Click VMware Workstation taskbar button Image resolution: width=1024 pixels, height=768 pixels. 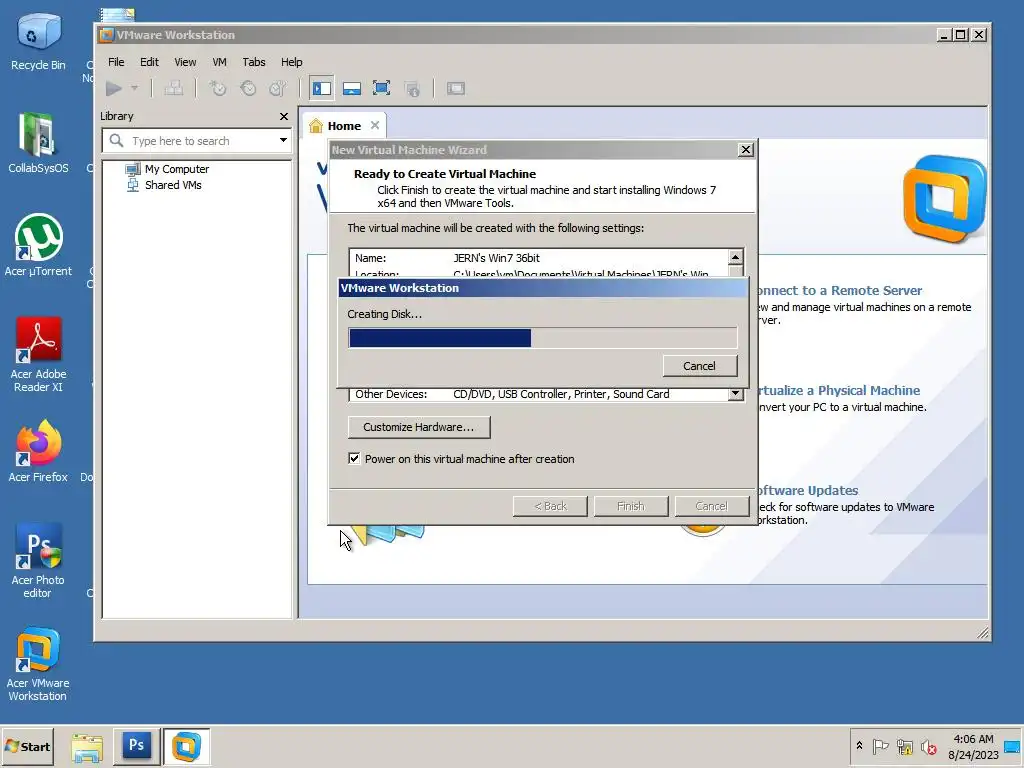coord(186,746)
